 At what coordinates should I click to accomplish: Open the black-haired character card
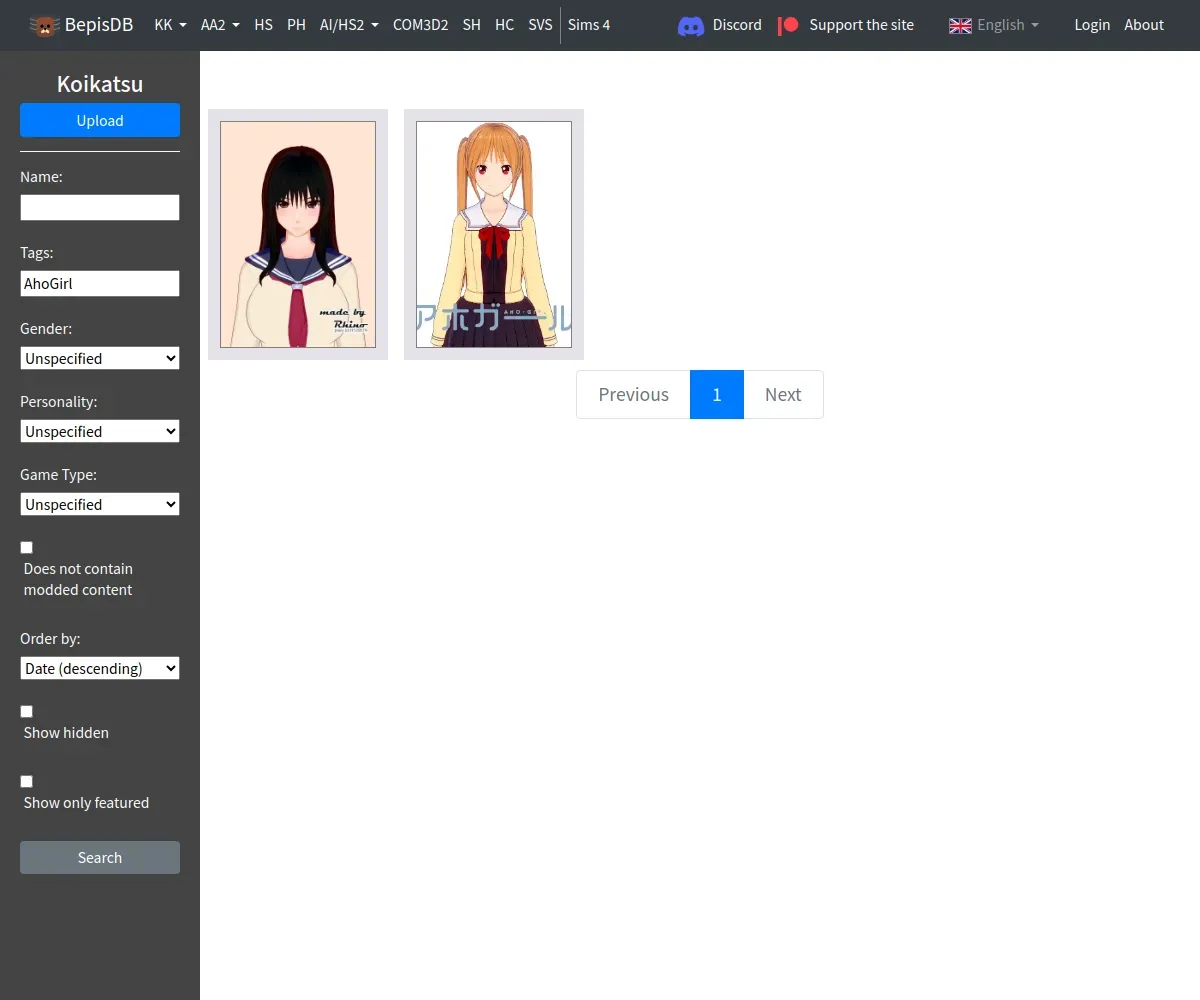tap(298, 234)
